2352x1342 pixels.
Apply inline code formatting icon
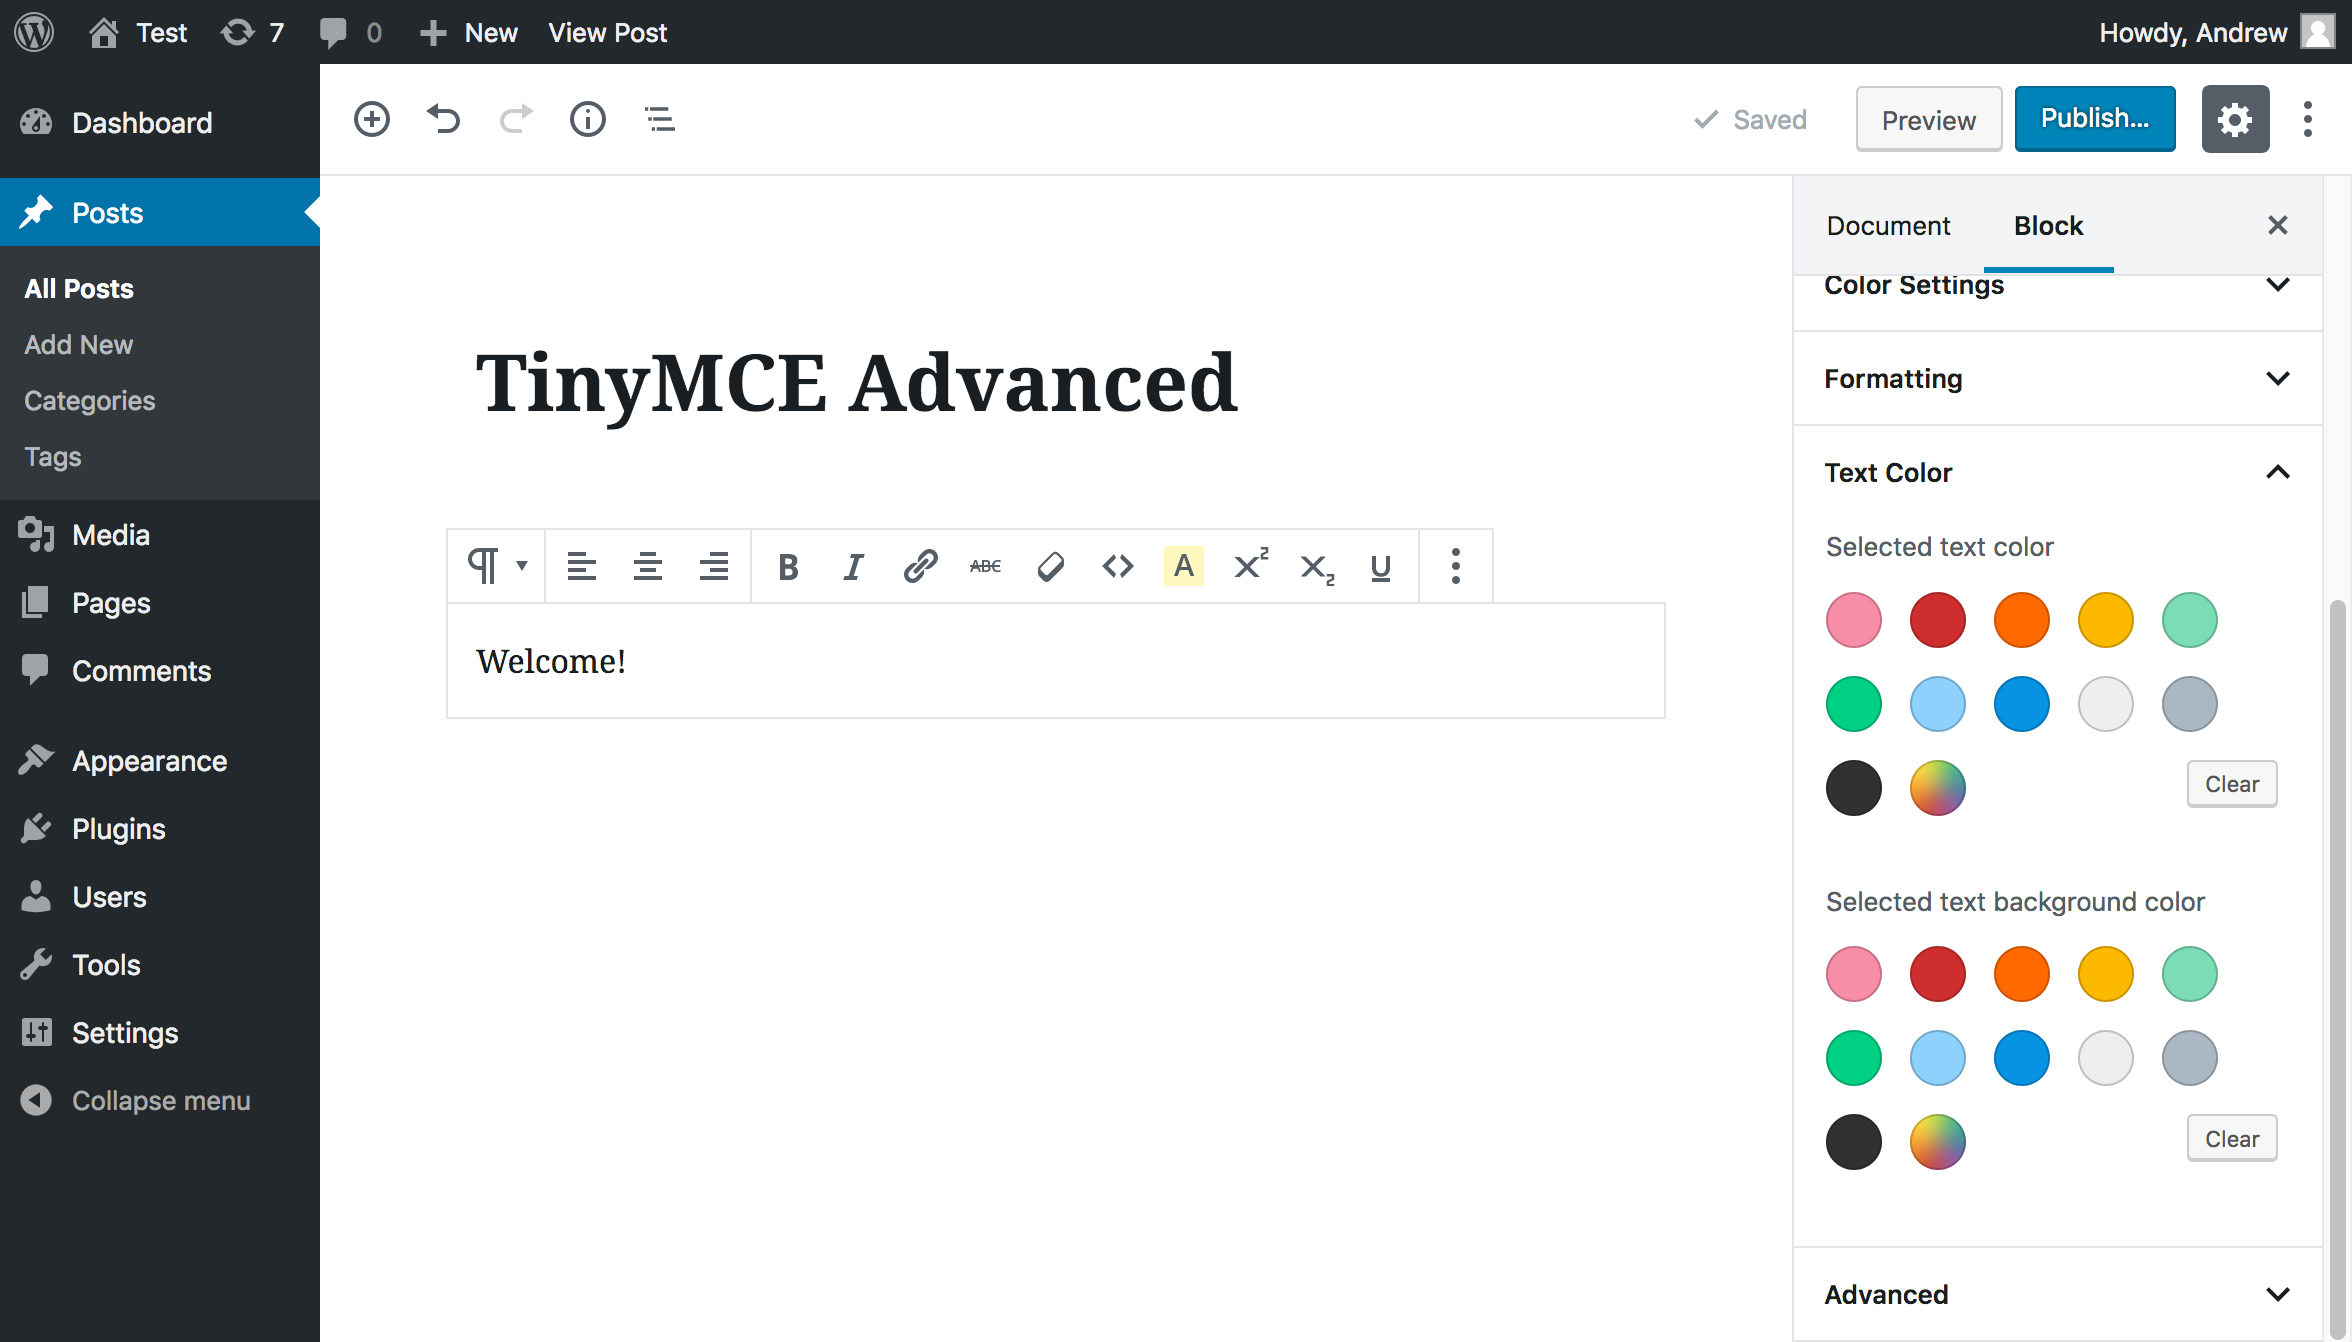point(1117,566)
